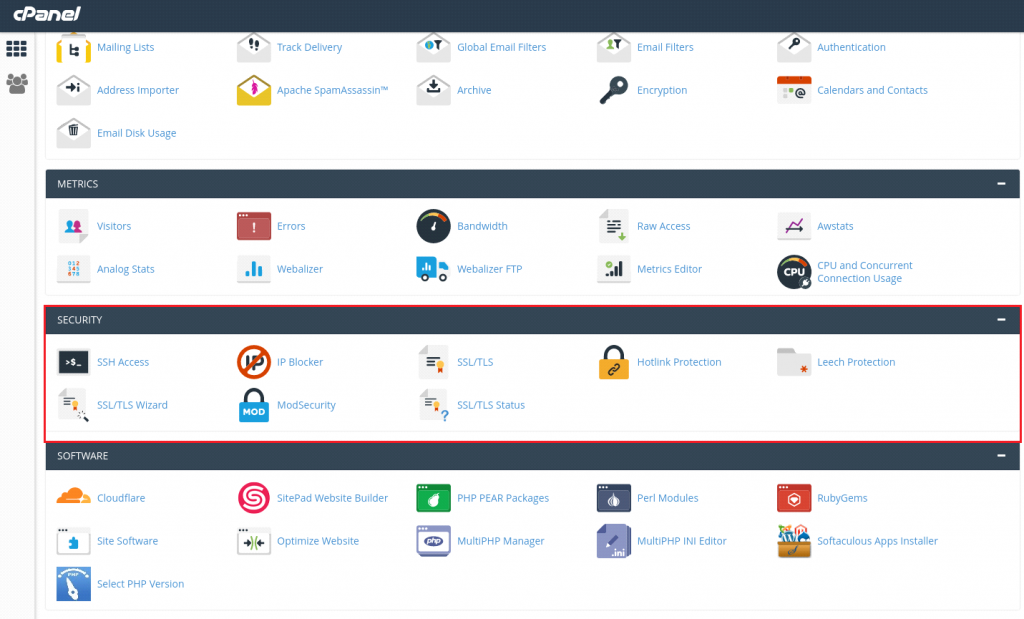
Task: Click the Webalizer FTP truck icon
Action: (x=432, y=268)
